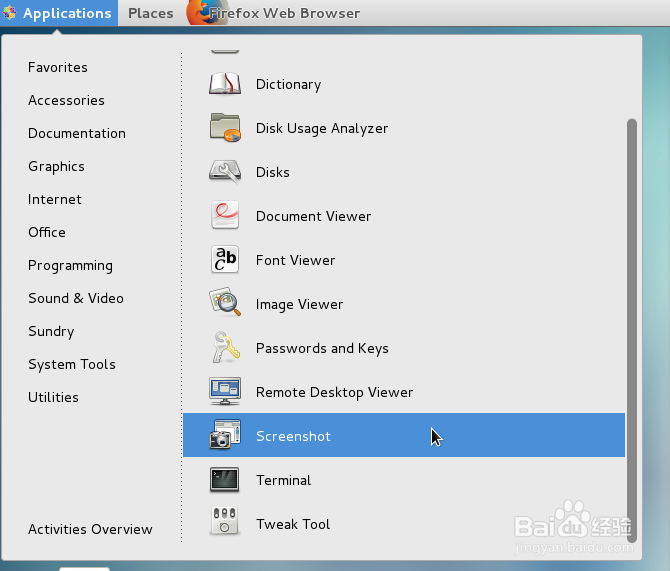Click the Tweak Tool icon
Viewport: 670px width, 571px height.
coord(225,524)
